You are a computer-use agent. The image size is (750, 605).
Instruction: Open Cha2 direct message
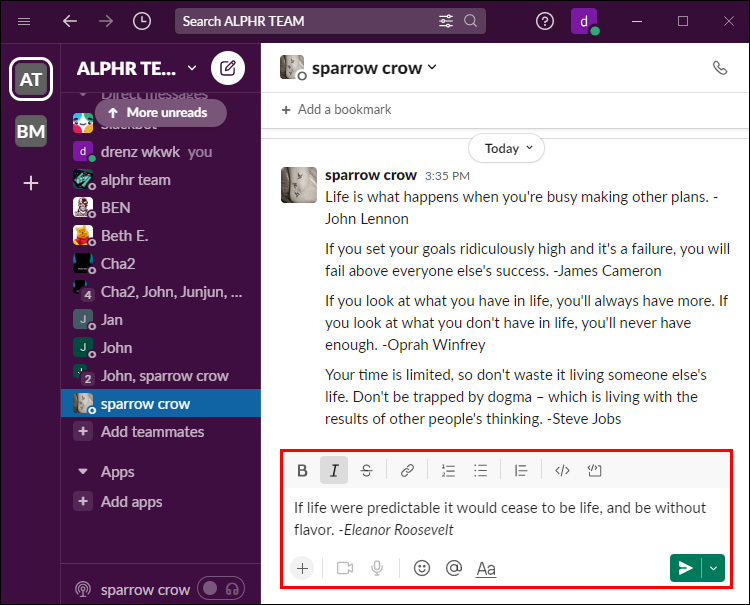(161, 264)
